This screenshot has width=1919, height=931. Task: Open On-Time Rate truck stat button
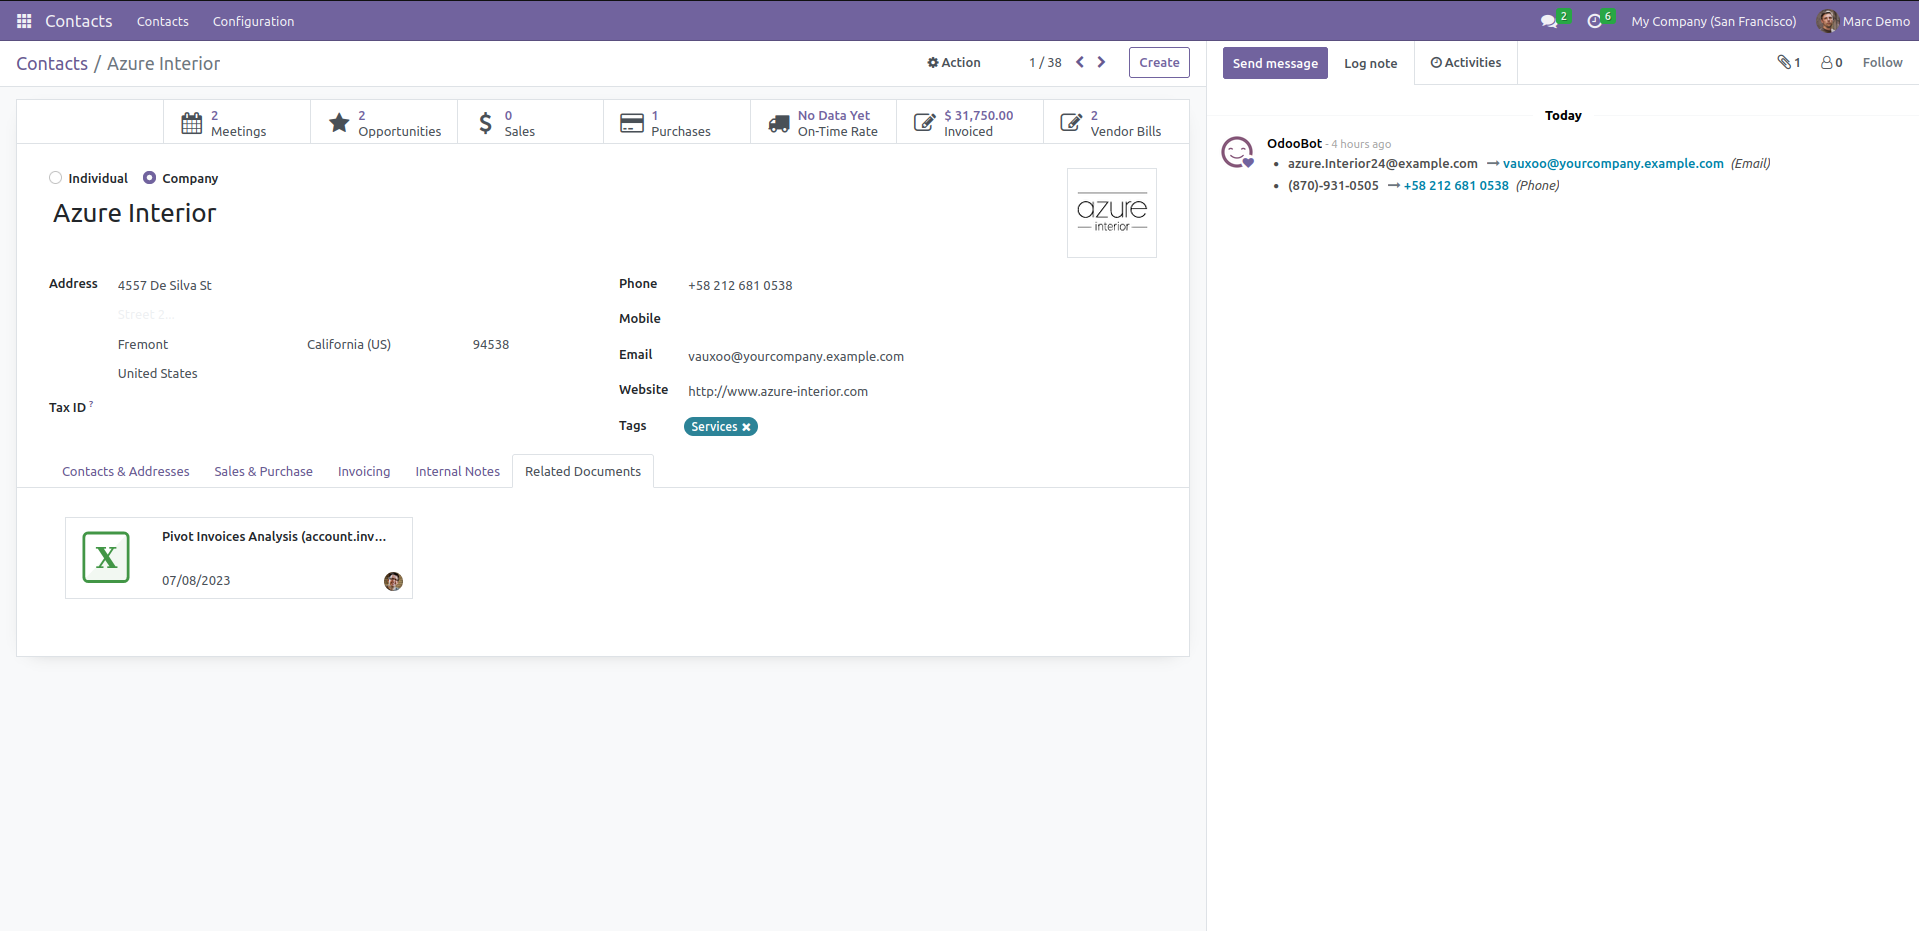click(823, 123)
